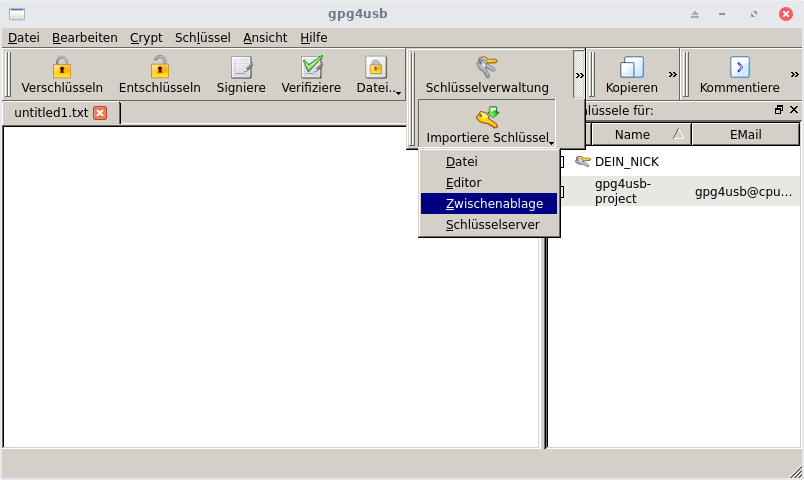The image size is (804, 480).
Task: Choose Datei in import dropdown
Action: point(489,162)
